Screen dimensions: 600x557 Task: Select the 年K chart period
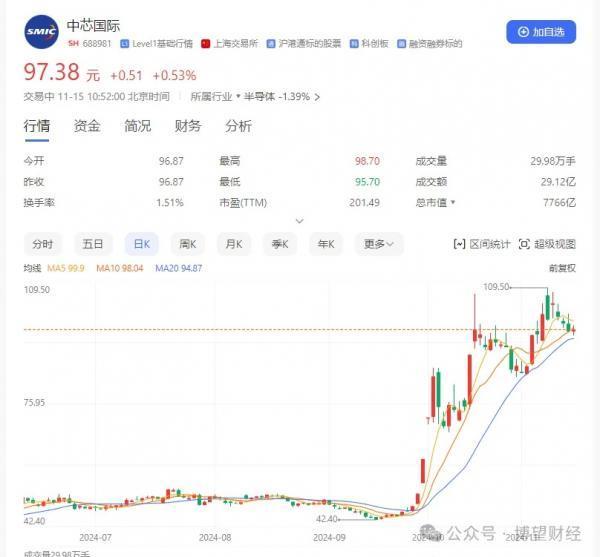[326, 244]
